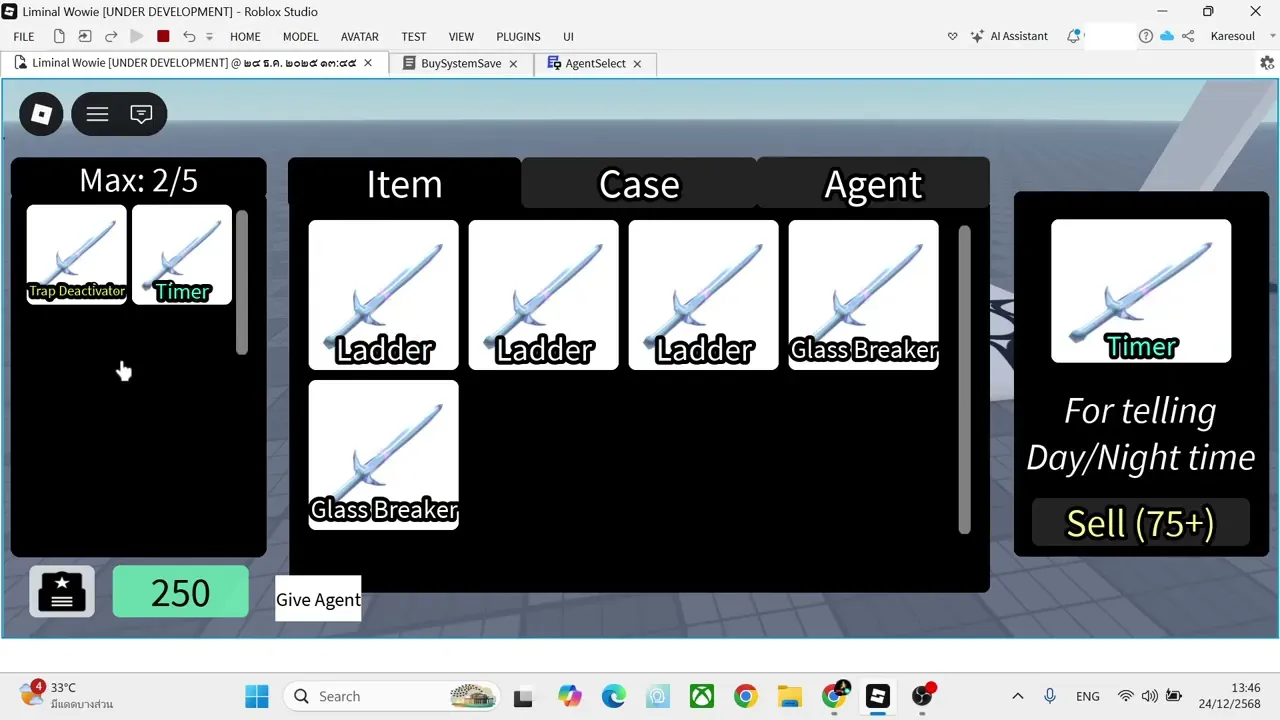Switch to VIEW ribbon tab
Viewport: 1280px width, 720px height.
(461, 36)
